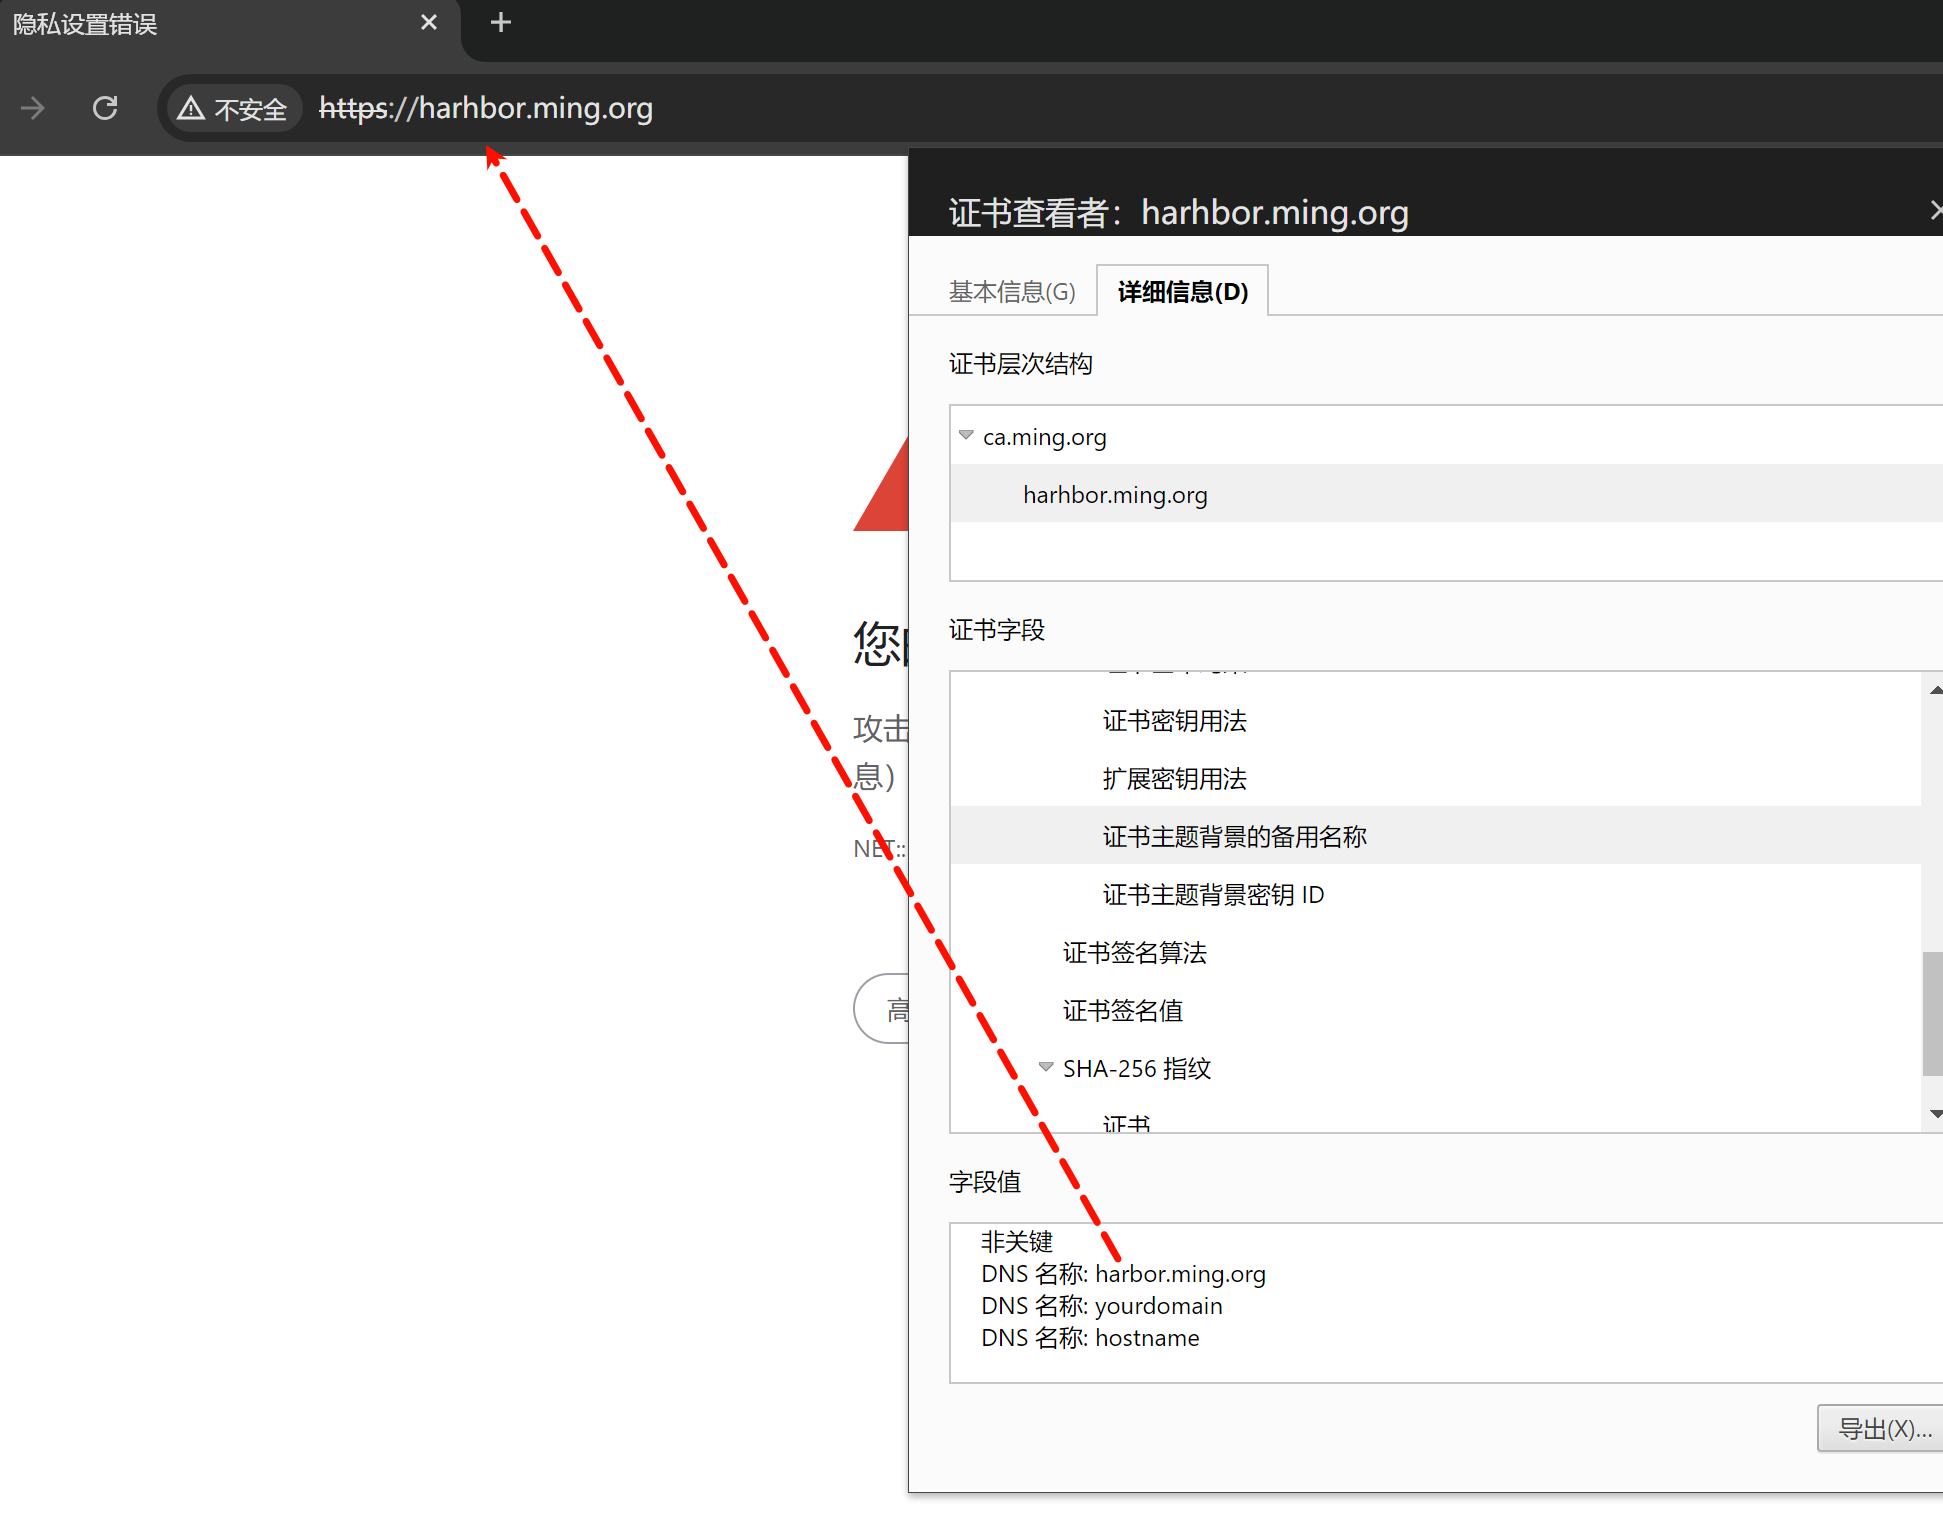Click the 不安全 security warning chip
Screen dimensions: 1943x1523
coord(232,108)
